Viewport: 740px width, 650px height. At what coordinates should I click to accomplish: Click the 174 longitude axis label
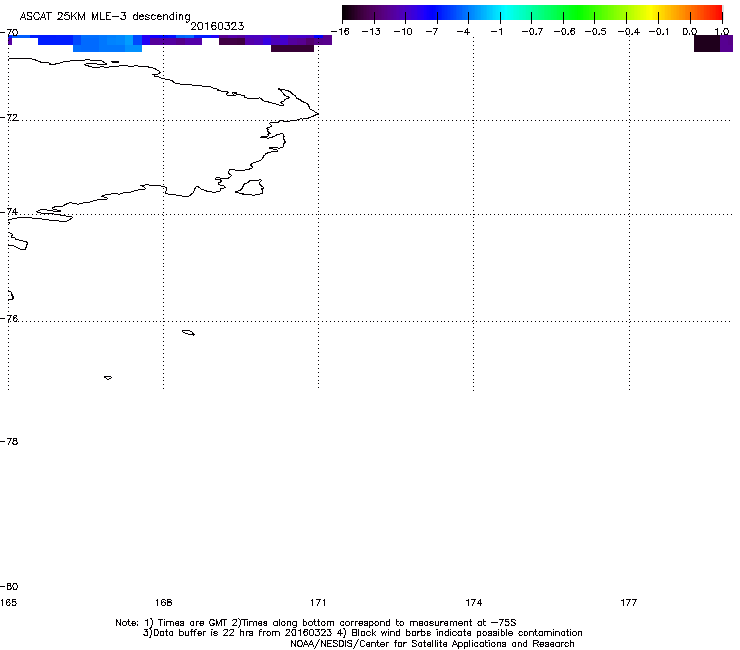473,602
